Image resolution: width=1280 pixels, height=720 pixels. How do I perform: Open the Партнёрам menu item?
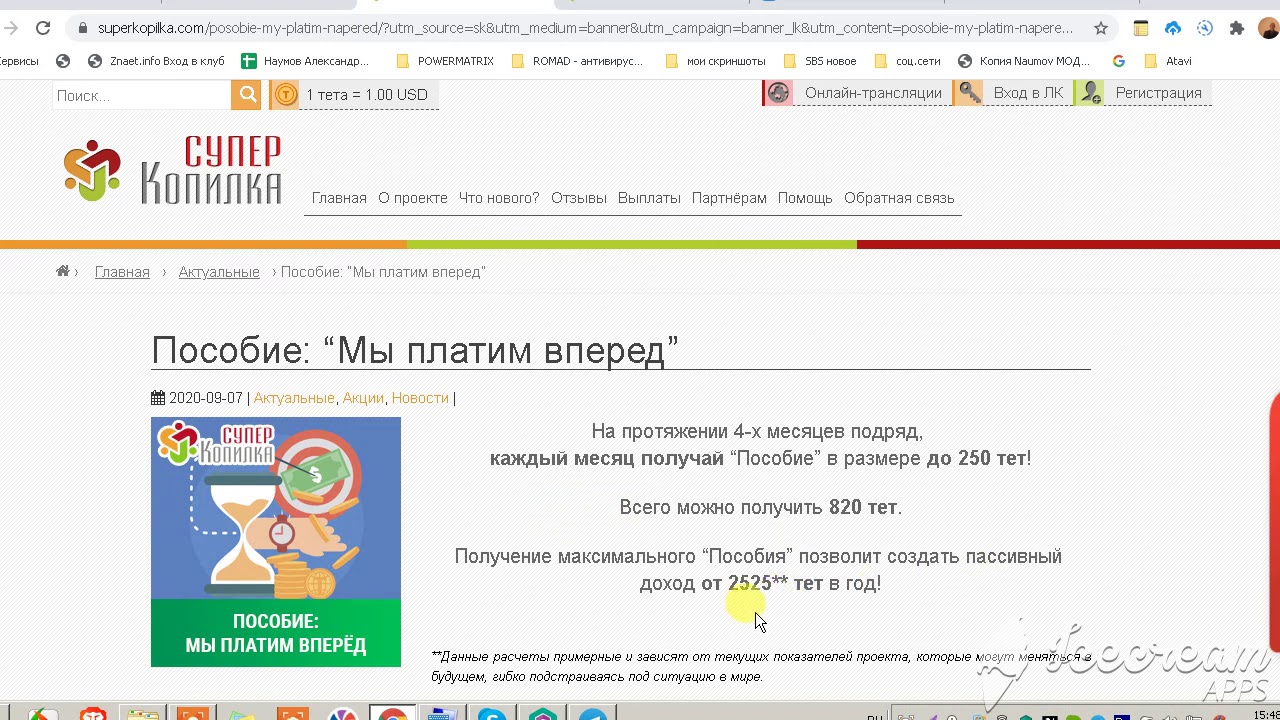[729, 198]
